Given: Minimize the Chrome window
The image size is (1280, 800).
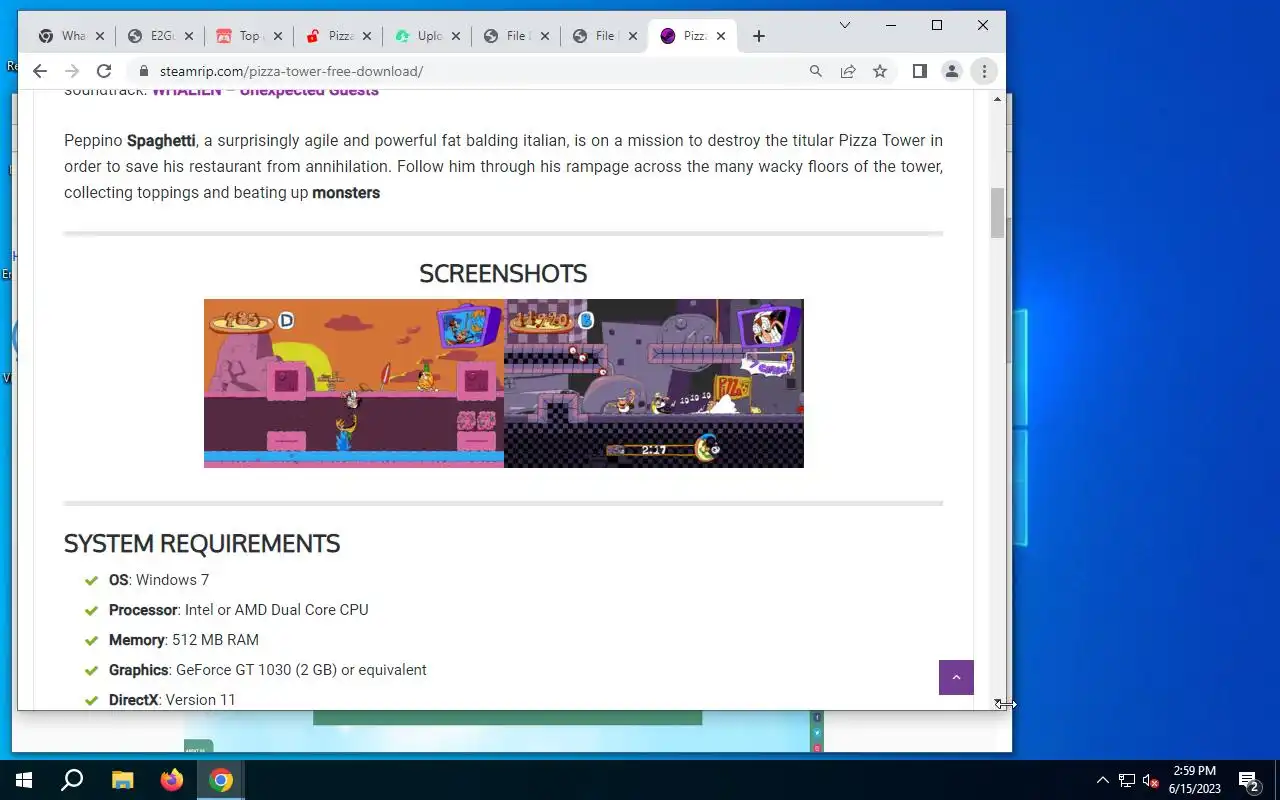Looking at the screenshot, I should pyautogui.click(x=891, y=25).
